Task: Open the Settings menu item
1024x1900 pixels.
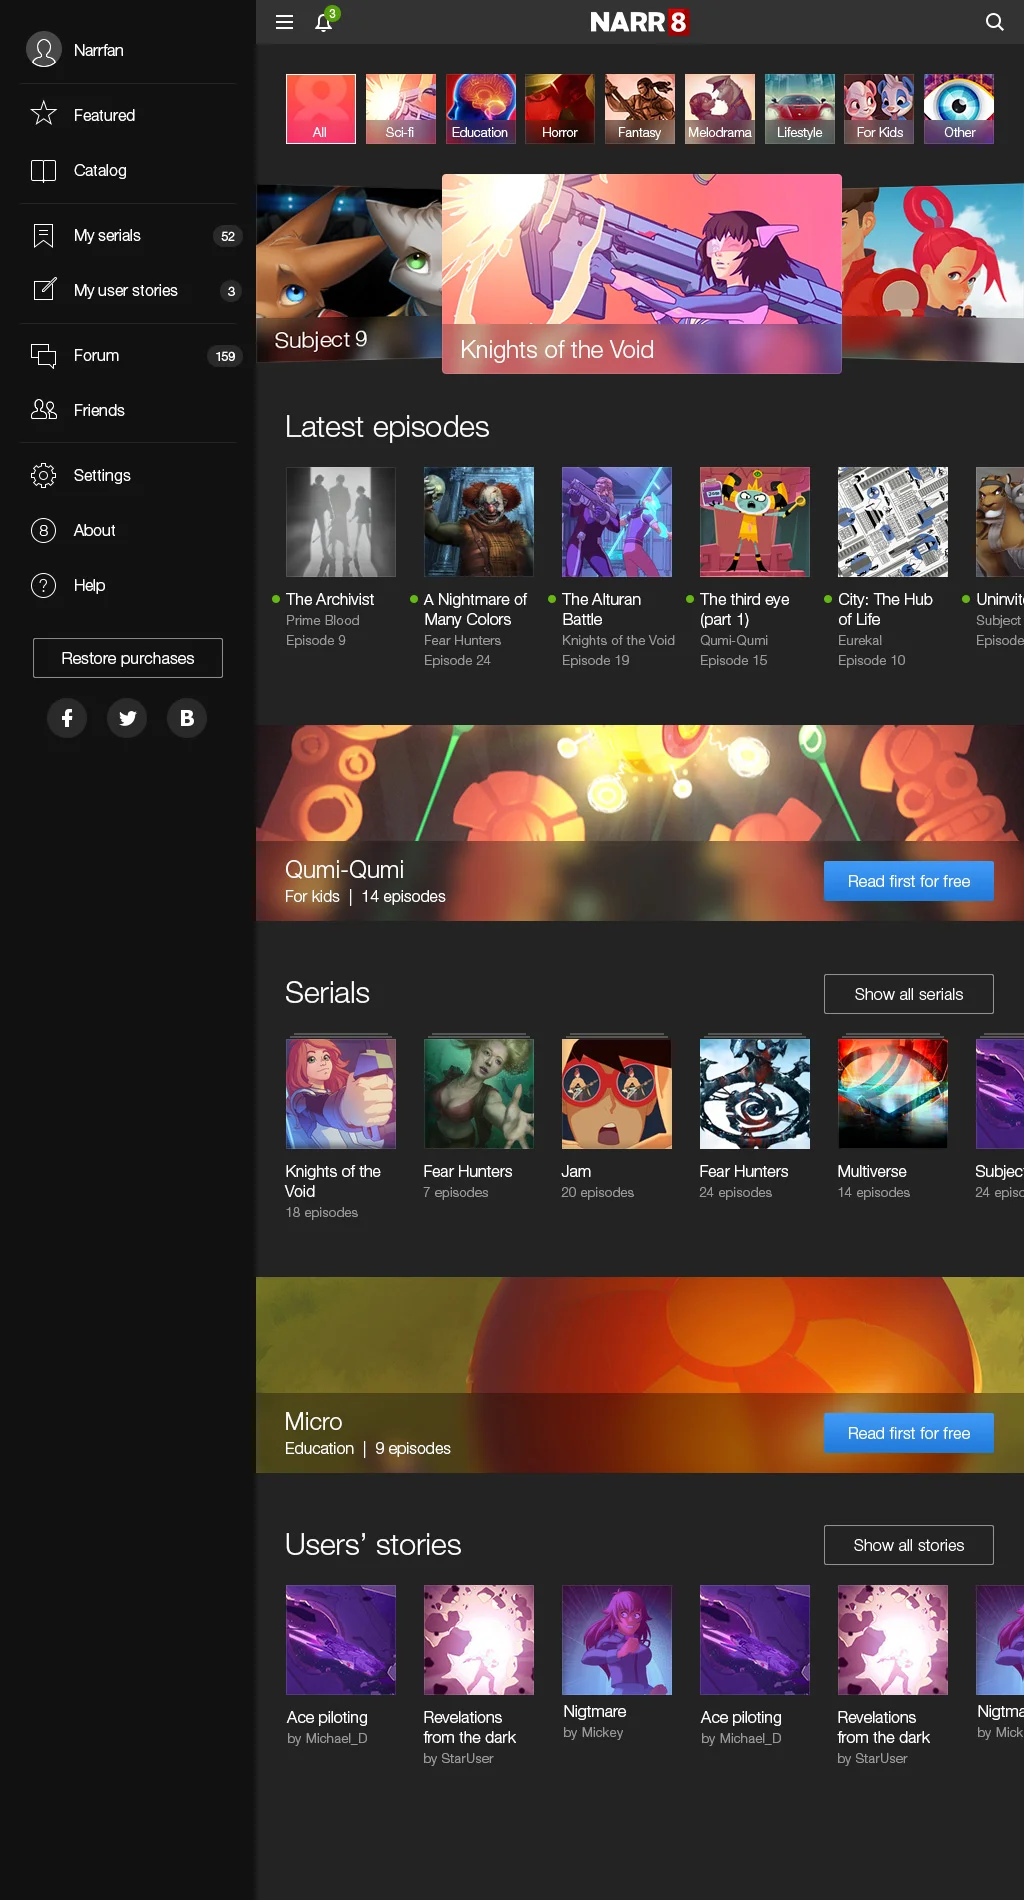Action: [x=128, y=475]
